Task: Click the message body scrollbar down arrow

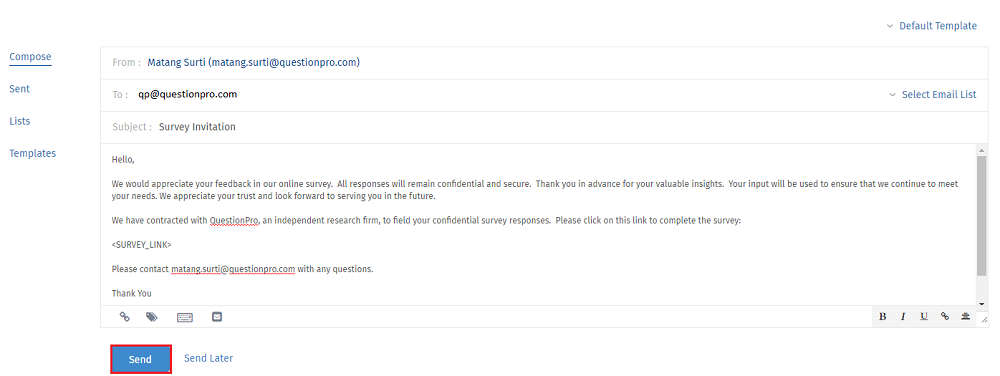Action: pyautogui.click(x=982, y=301)
